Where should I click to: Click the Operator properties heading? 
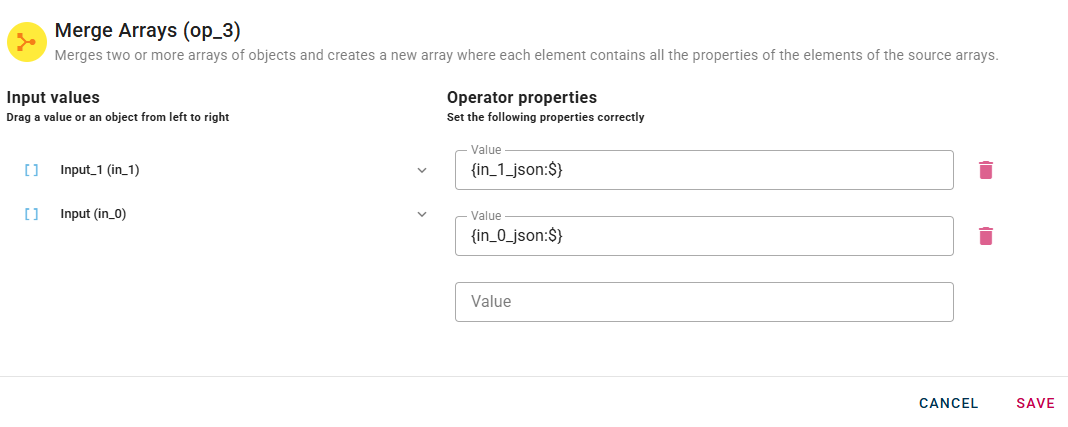tap(522, 98)
